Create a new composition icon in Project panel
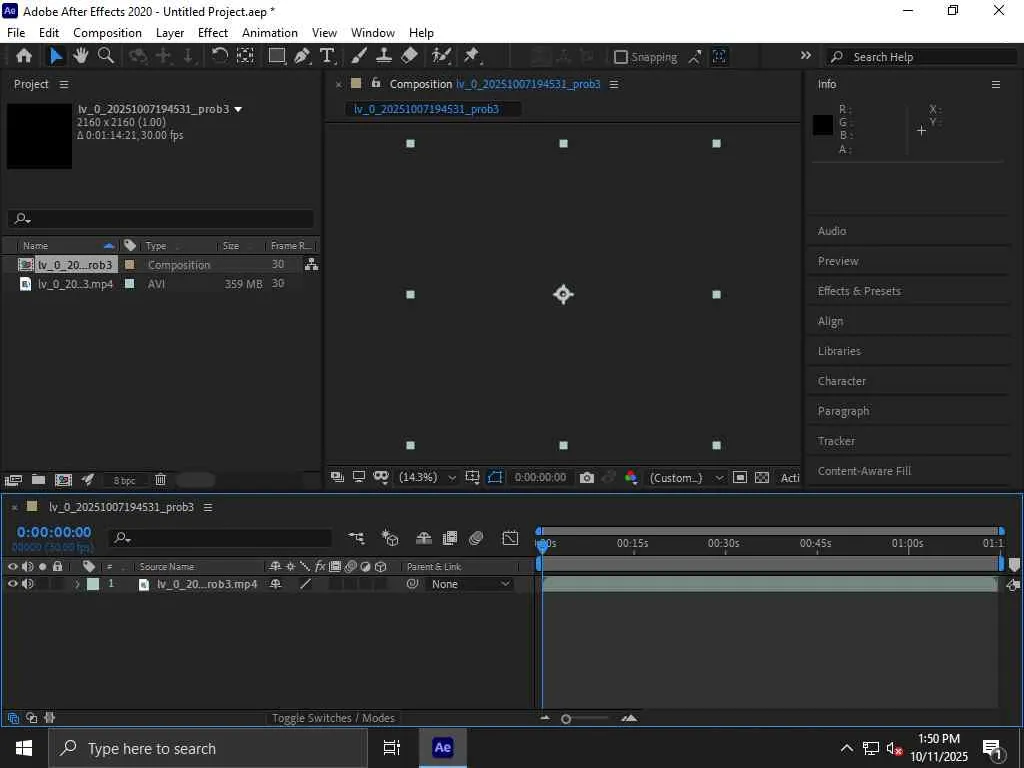1024x768 pixels. point(63,480)
